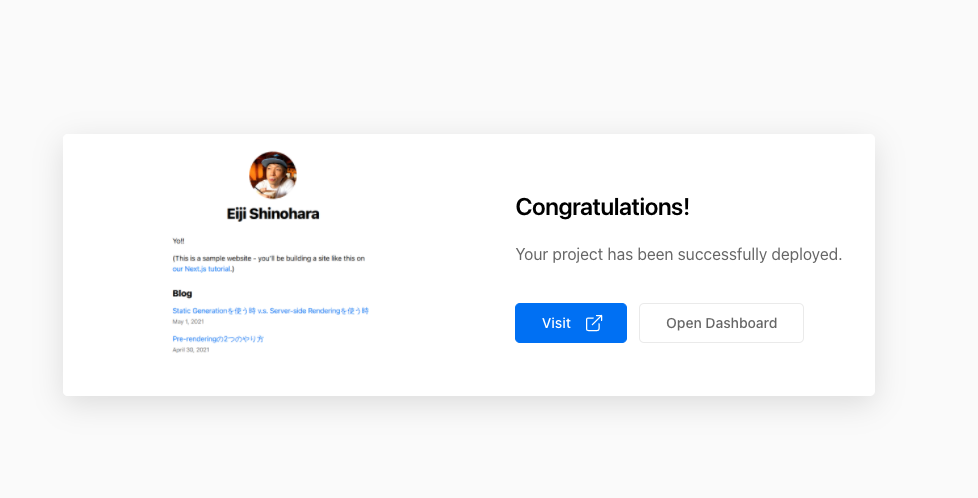
Task: Open the Static Generation vs. Server-side Rendering post
Action: click(x=271, y=311)
